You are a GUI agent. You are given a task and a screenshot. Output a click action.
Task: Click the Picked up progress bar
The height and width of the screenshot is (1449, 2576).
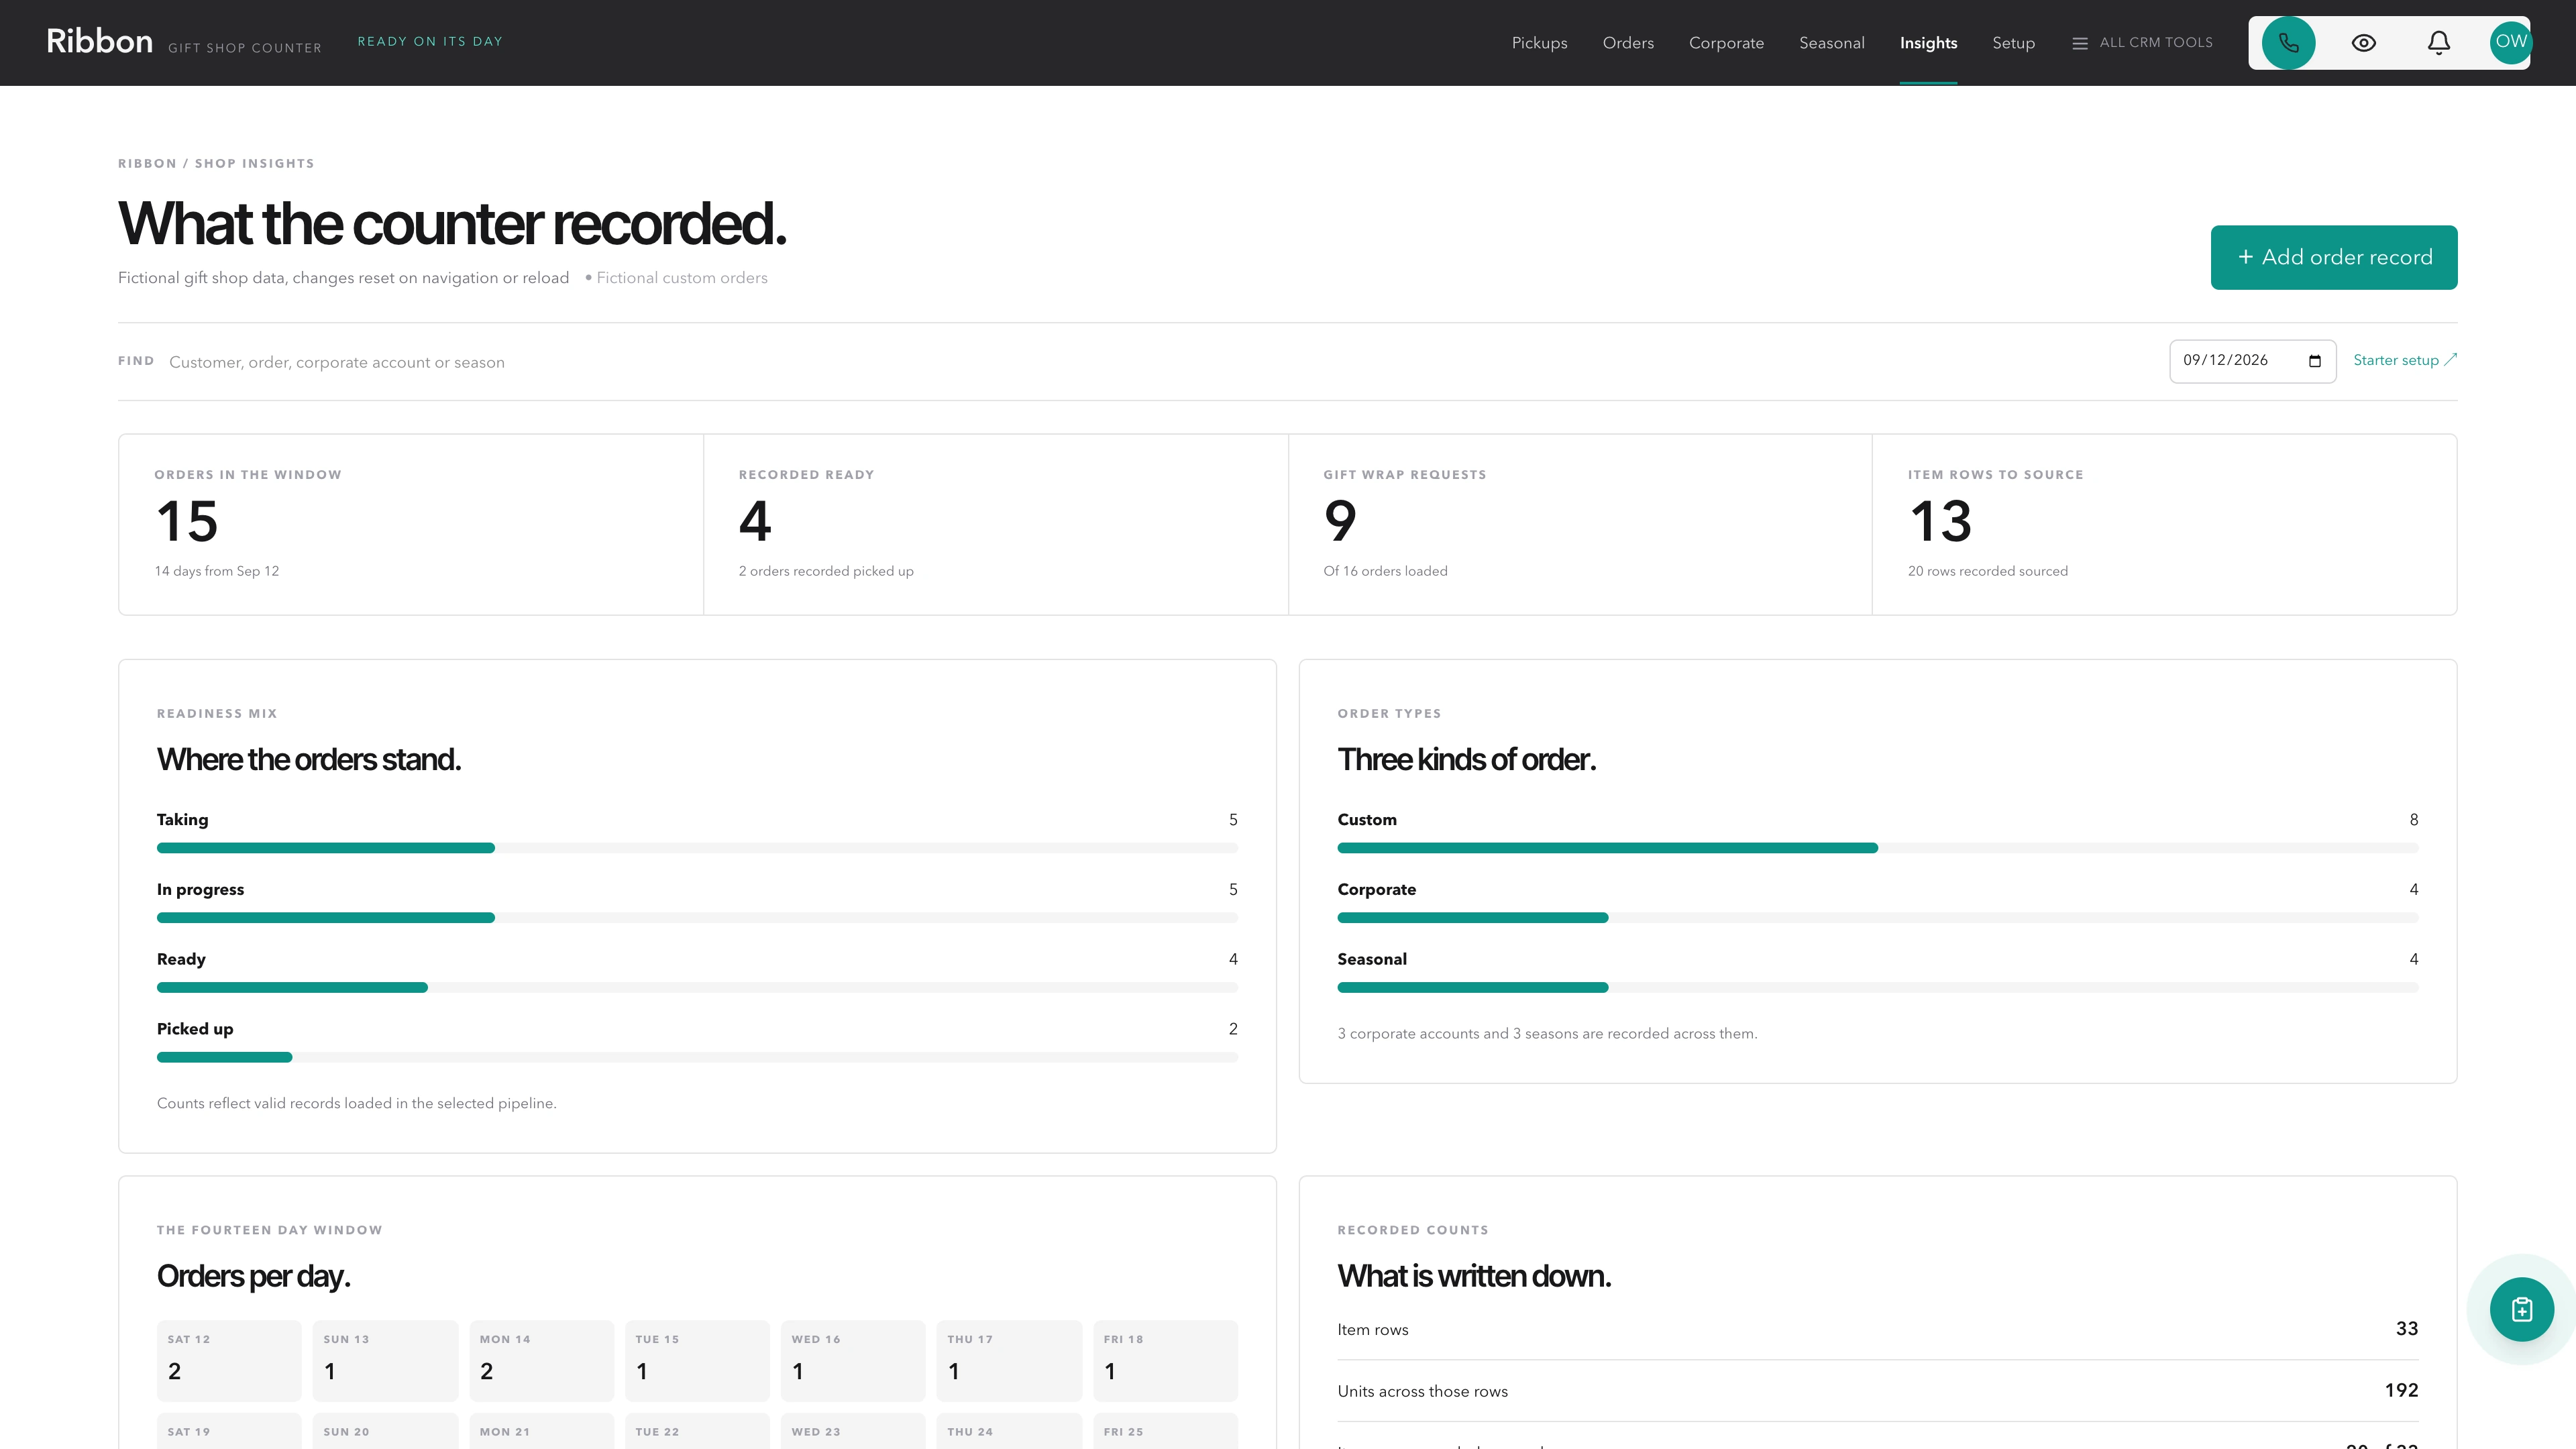pos(697,1057)
